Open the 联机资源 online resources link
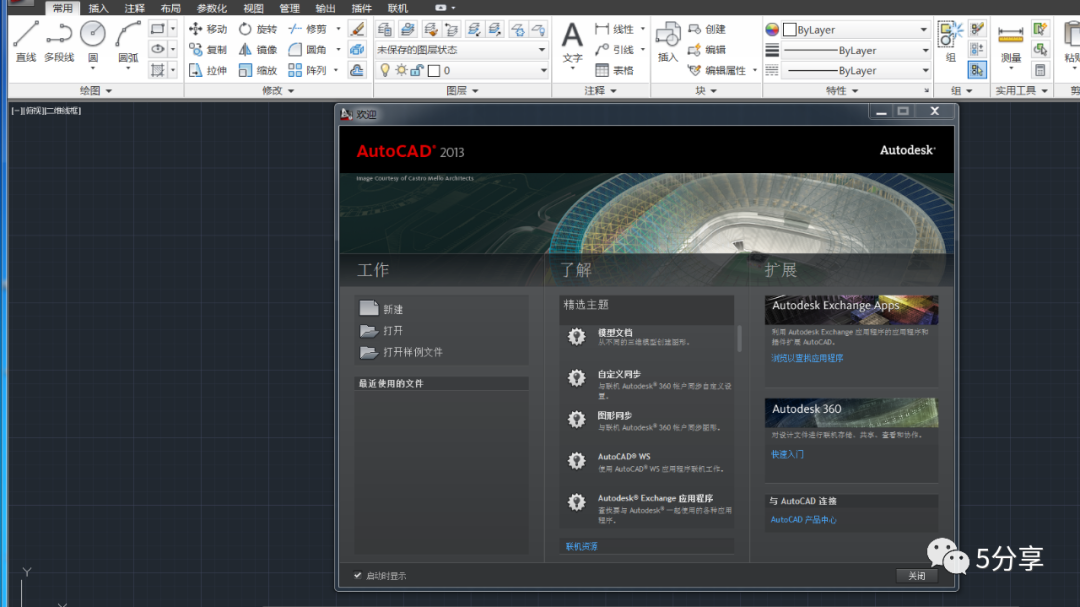Viewport: 1080px width, 607px height. pyautogui.click(x=581, y=546)
